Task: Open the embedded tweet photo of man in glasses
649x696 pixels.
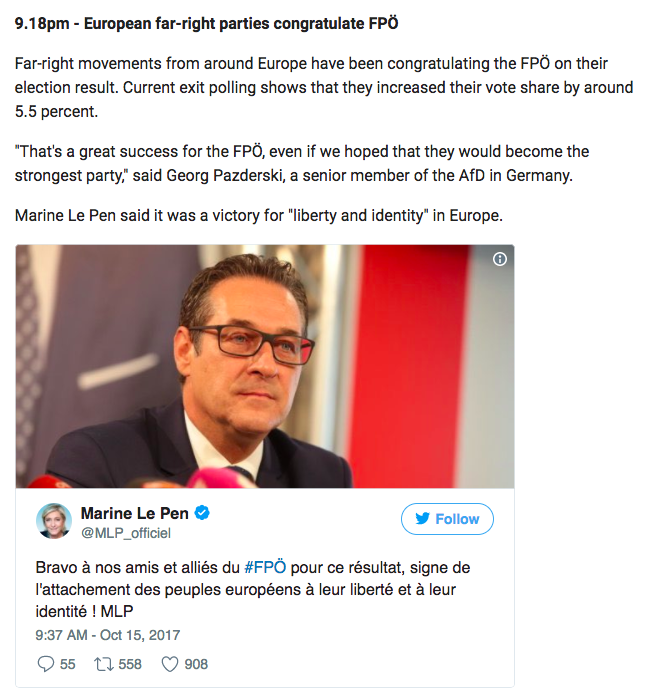Action: coord(265,366)
